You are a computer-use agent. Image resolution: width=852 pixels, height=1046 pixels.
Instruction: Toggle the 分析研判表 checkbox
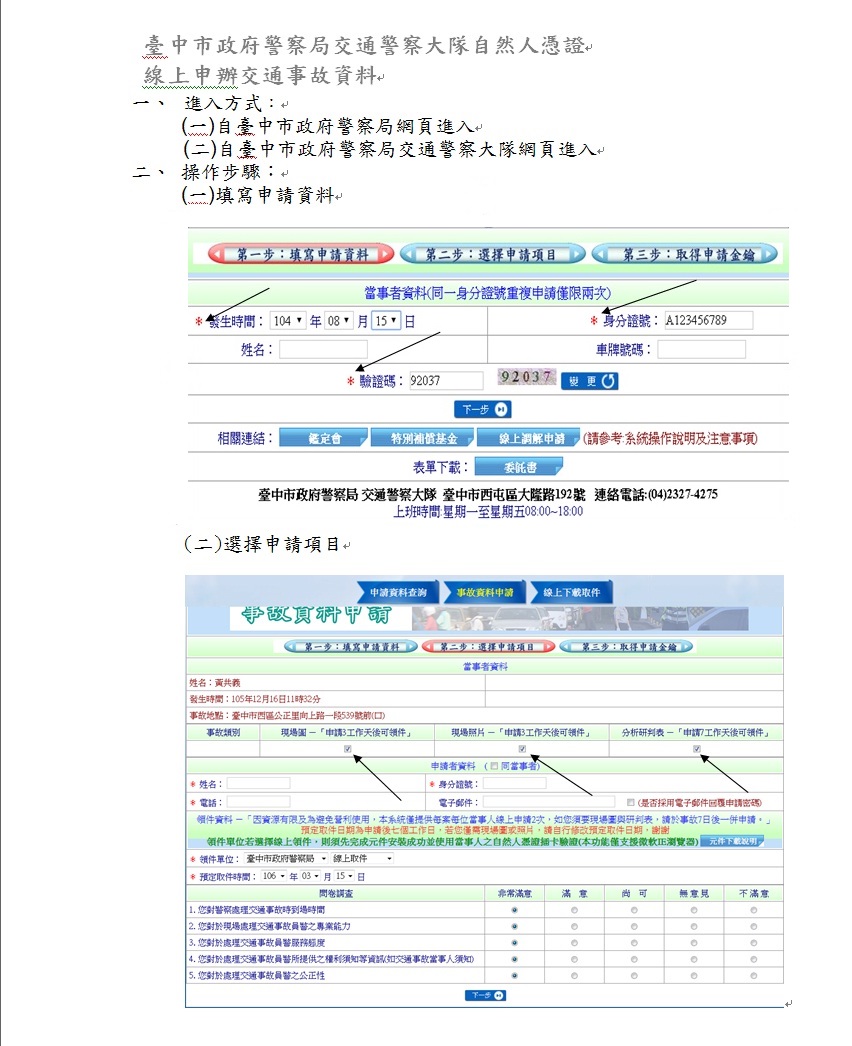pos(697,749)
